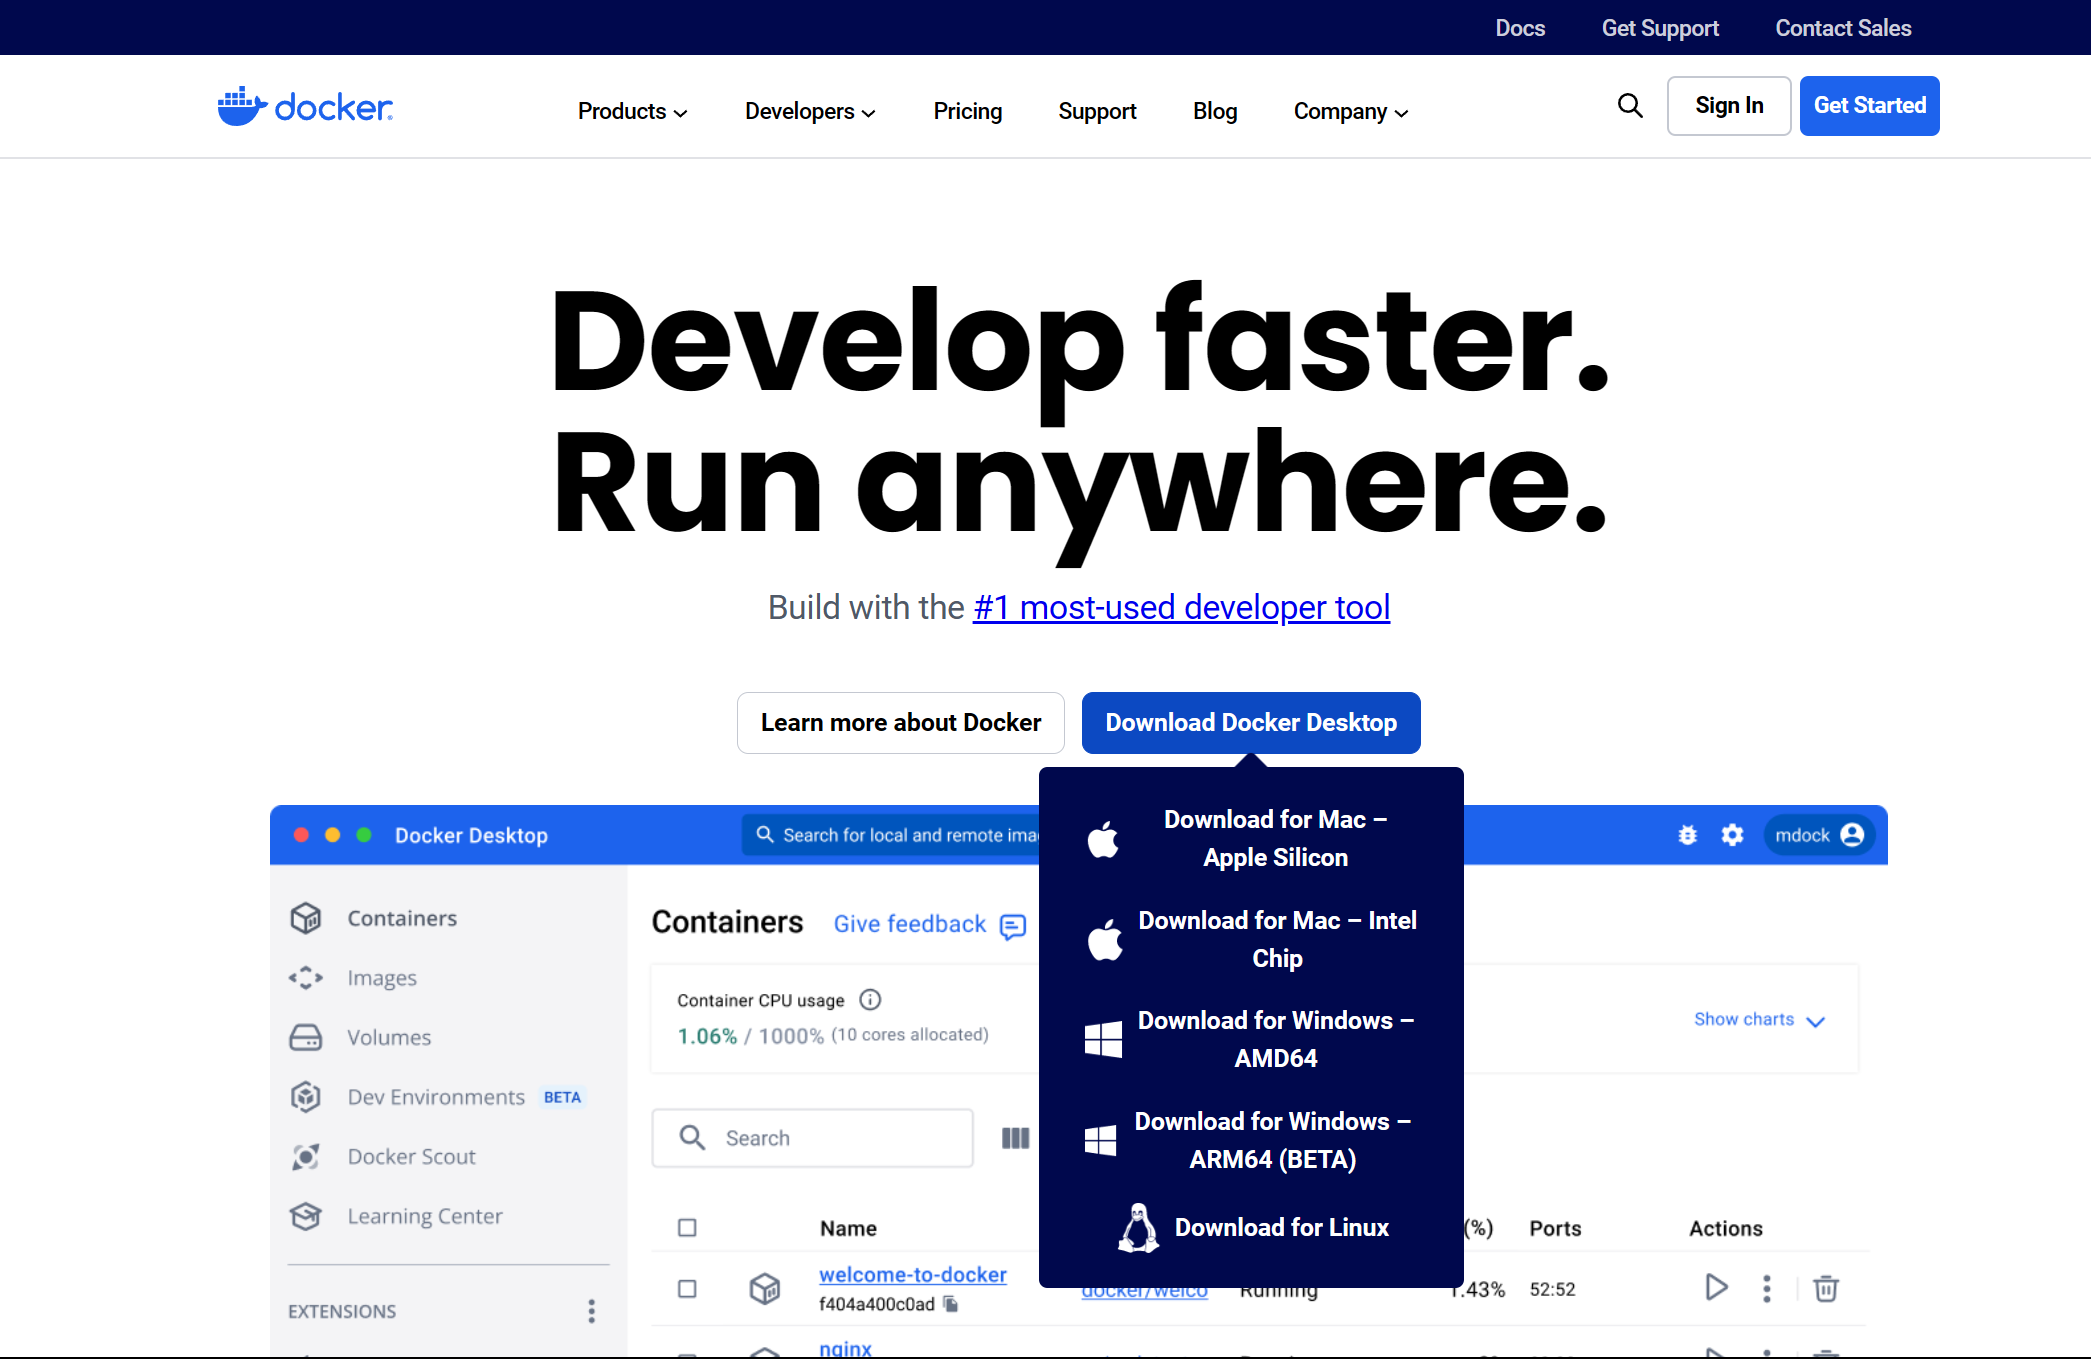Click the Docker Scout label in sidebar
This screenshot has height=1359, width=2091.
point(412,1157)
